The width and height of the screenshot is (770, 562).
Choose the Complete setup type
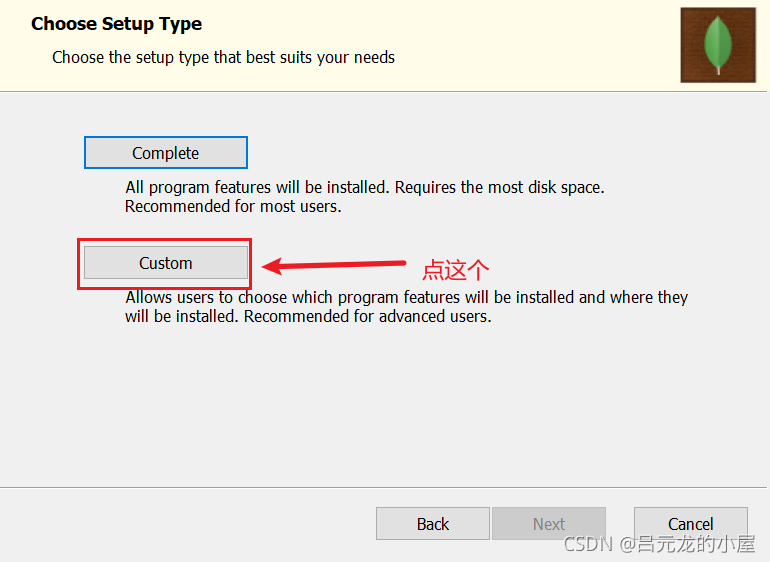click(x=166, y=153)
